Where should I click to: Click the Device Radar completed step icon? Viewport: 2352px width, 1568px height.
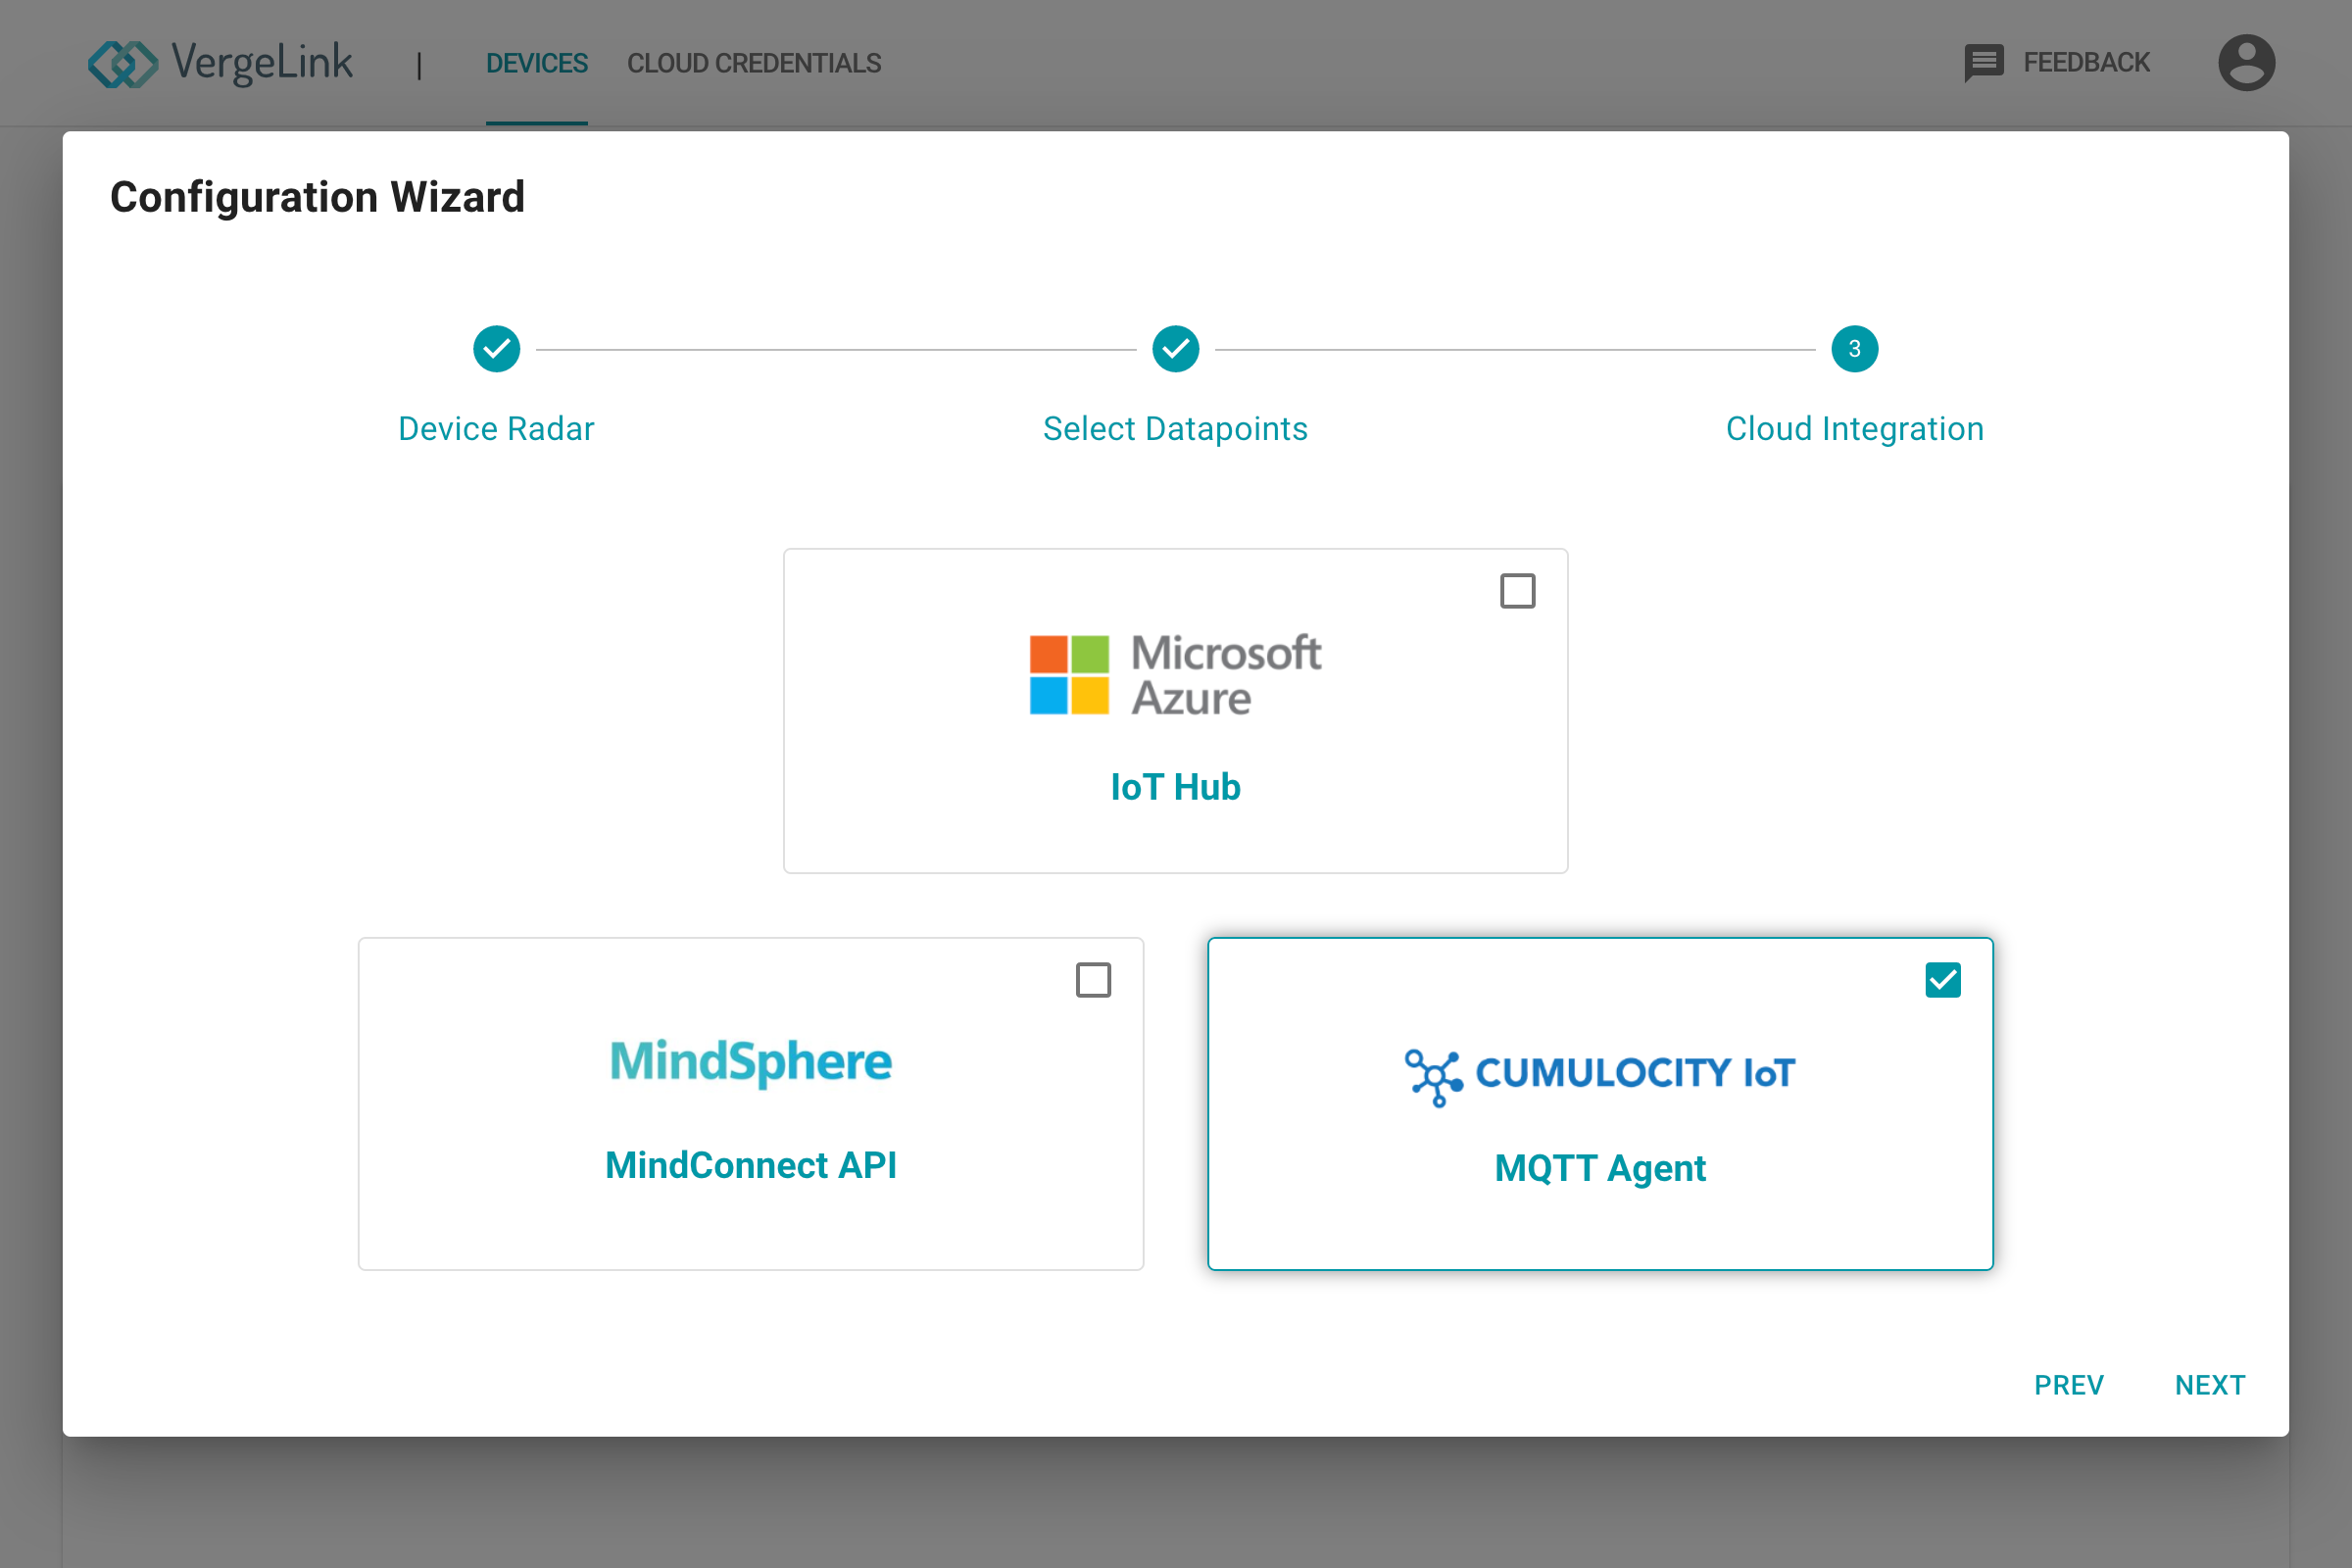497,348
